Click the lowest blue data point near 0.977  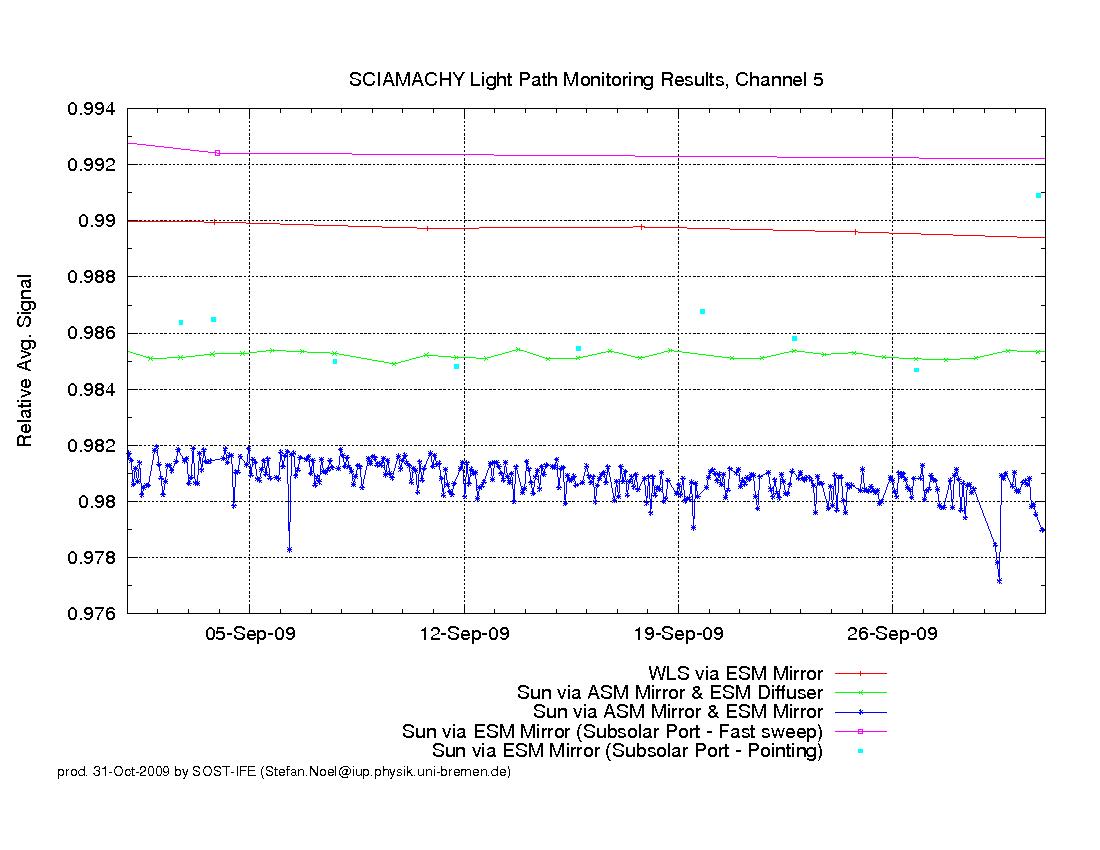[x=999, y=581]
